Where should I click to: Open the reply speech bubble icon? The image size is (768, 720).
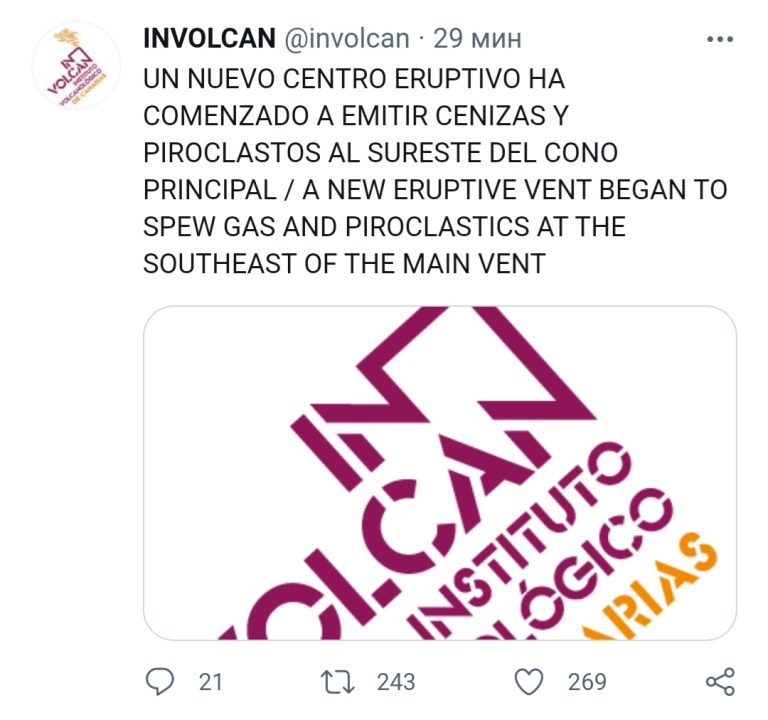pyautogui.click(x=160, y=681)
